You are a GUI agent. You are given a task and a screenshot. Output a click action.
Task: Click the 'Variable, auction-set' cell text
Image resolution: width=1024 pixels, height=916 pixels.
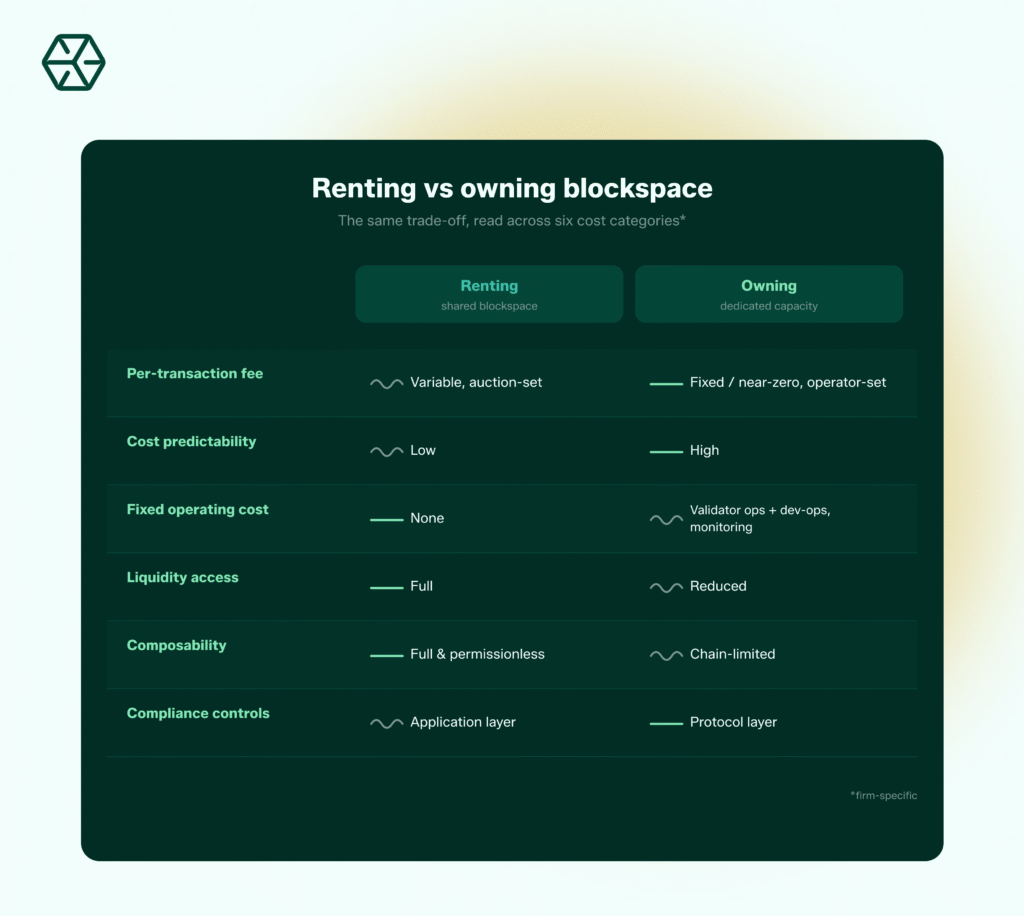pos(476,382)
